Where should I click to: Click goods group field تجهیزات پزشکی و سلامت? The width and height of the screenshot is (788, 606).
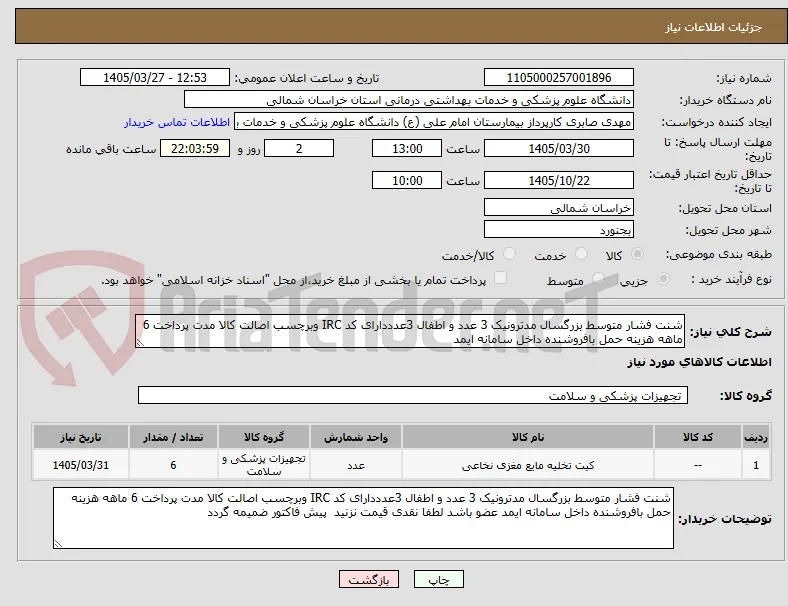[x=413, y=395]
